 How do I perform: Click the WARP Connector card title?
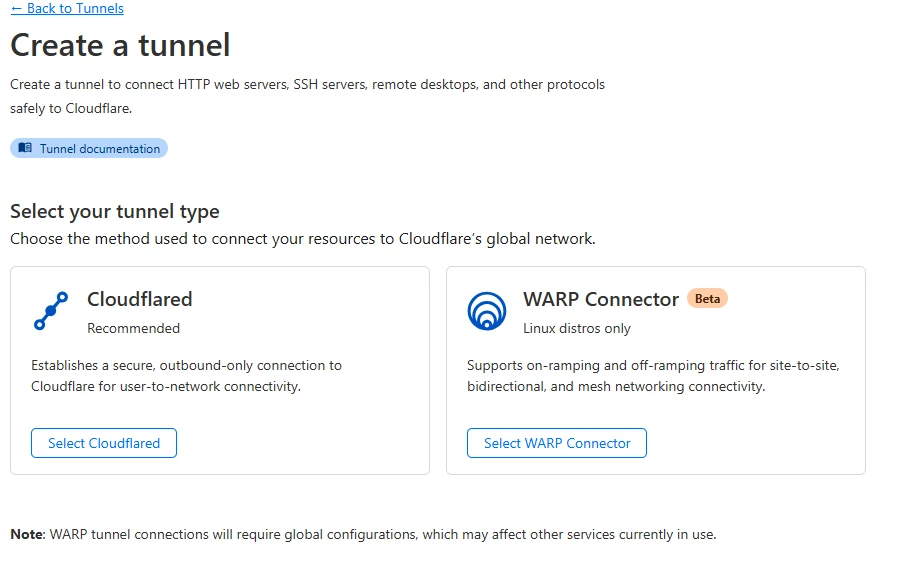[601, 299]
